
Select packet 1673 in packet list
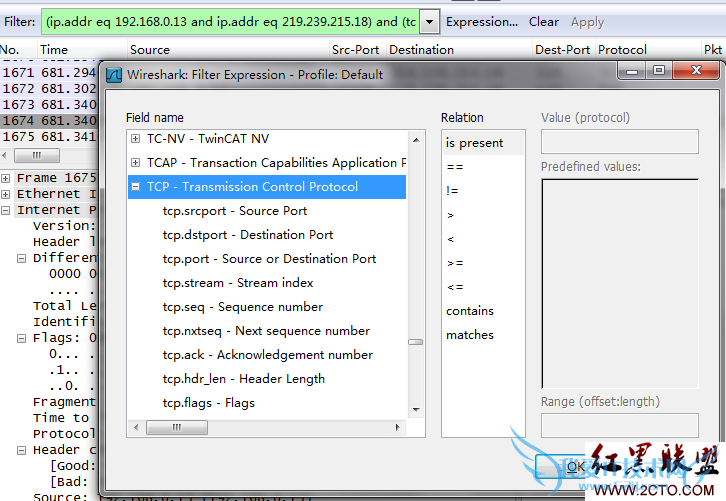49,105
